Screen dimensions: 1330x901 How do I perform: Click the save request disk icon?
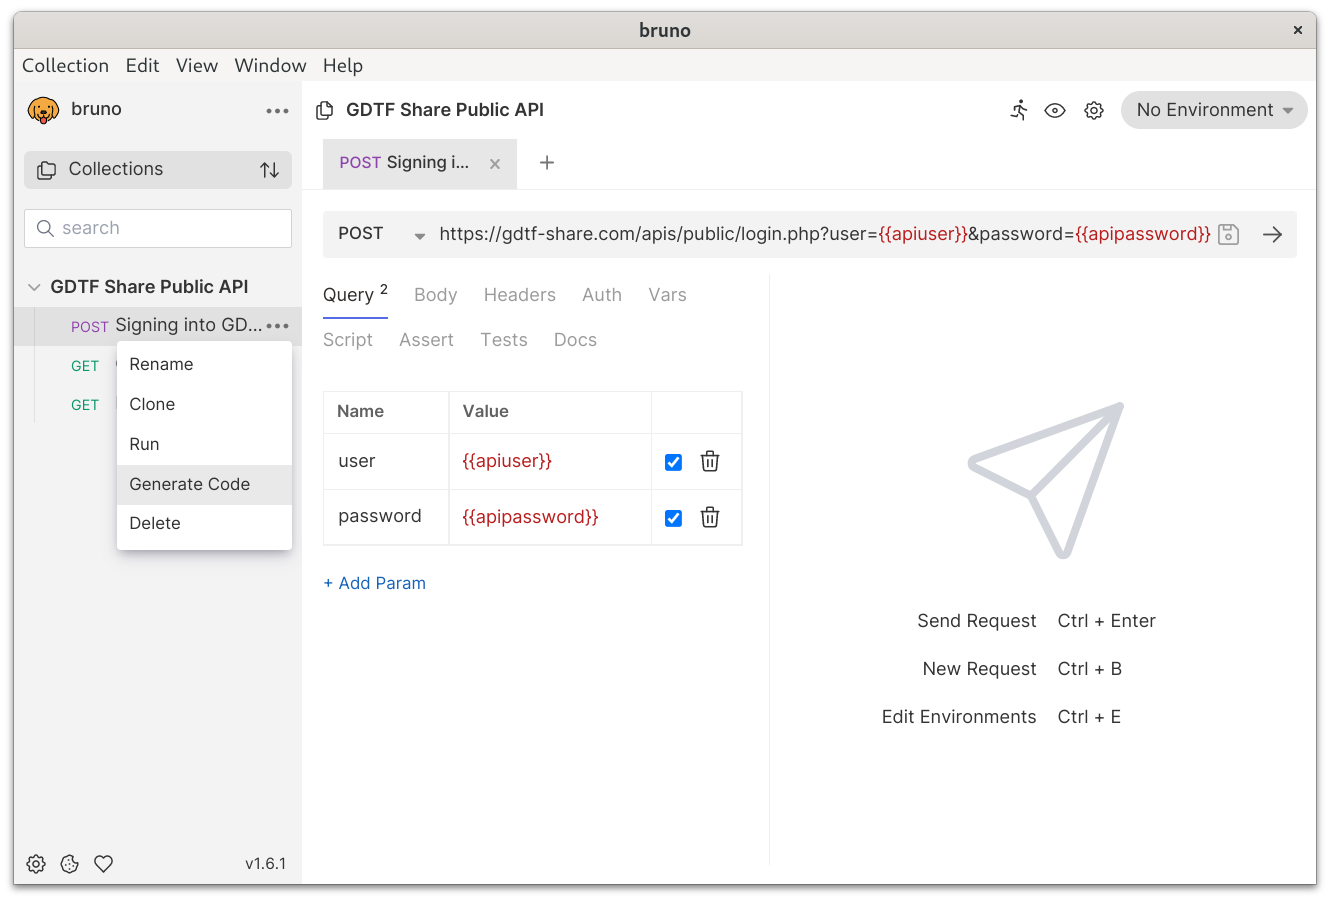(1229, 235)
